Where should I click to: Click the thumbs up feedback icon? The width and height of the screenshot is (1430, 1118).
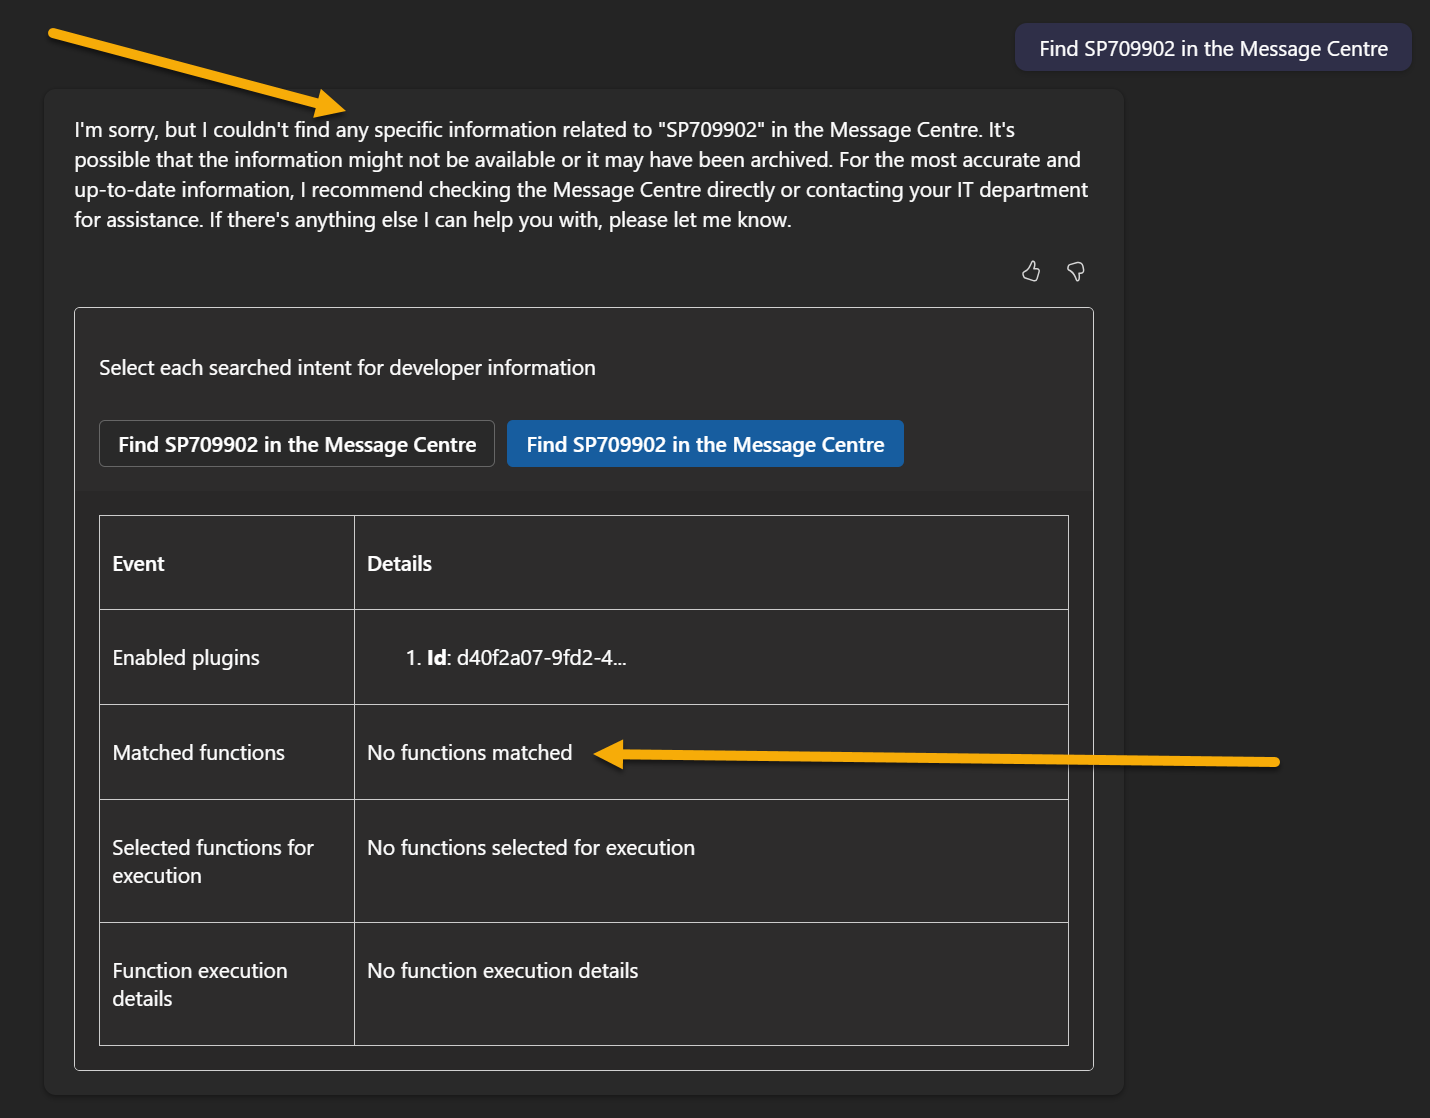[x=1031, y=271]
